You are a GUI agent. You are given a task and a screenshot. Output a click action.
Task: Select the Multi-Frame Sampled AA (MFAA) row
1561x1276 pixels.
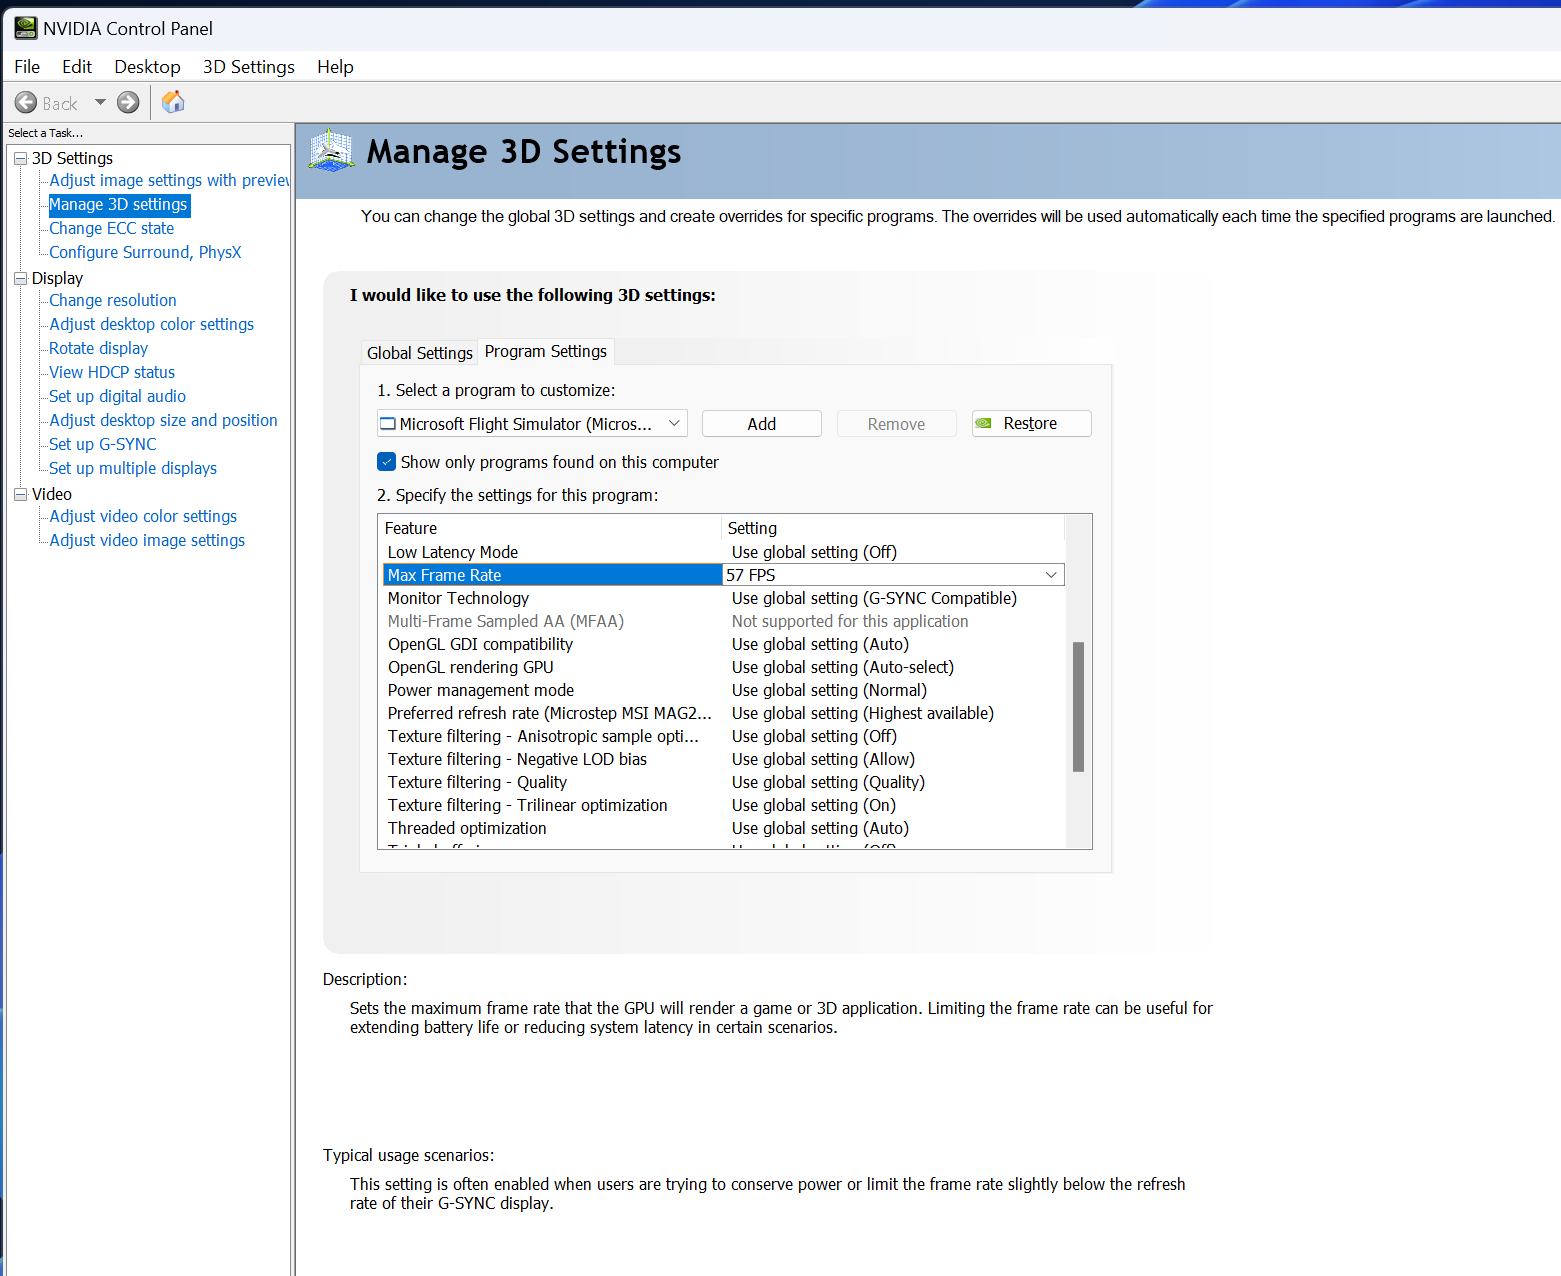(x=724, y=621)
